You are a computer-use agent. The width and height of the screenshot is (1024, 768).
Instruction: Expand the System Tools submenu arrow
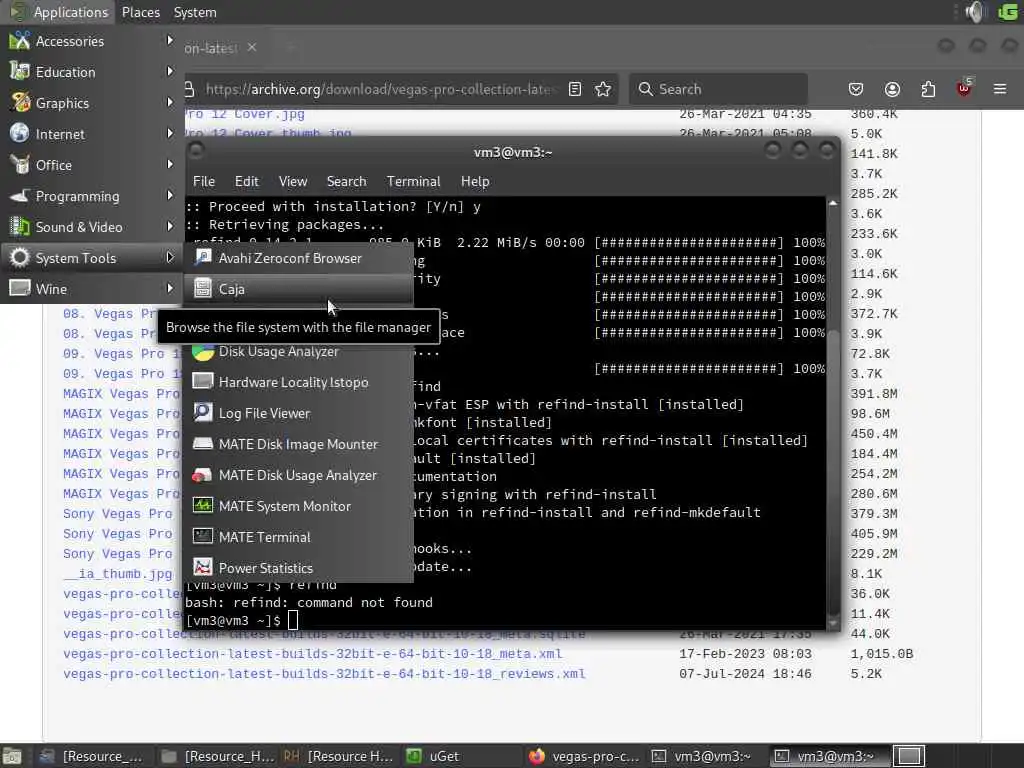[170, 258]
